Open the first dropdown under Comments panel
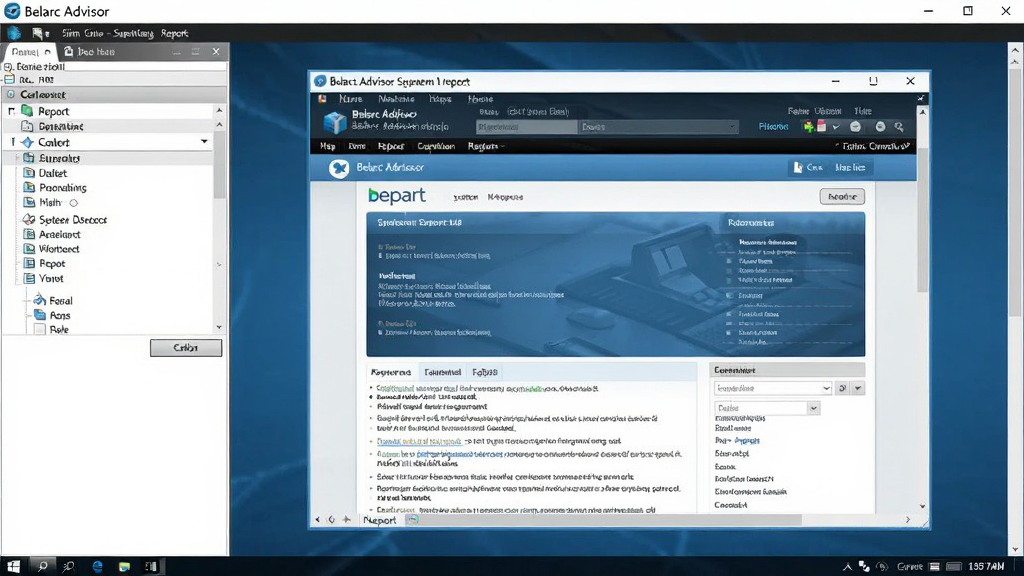 (773, 388)
